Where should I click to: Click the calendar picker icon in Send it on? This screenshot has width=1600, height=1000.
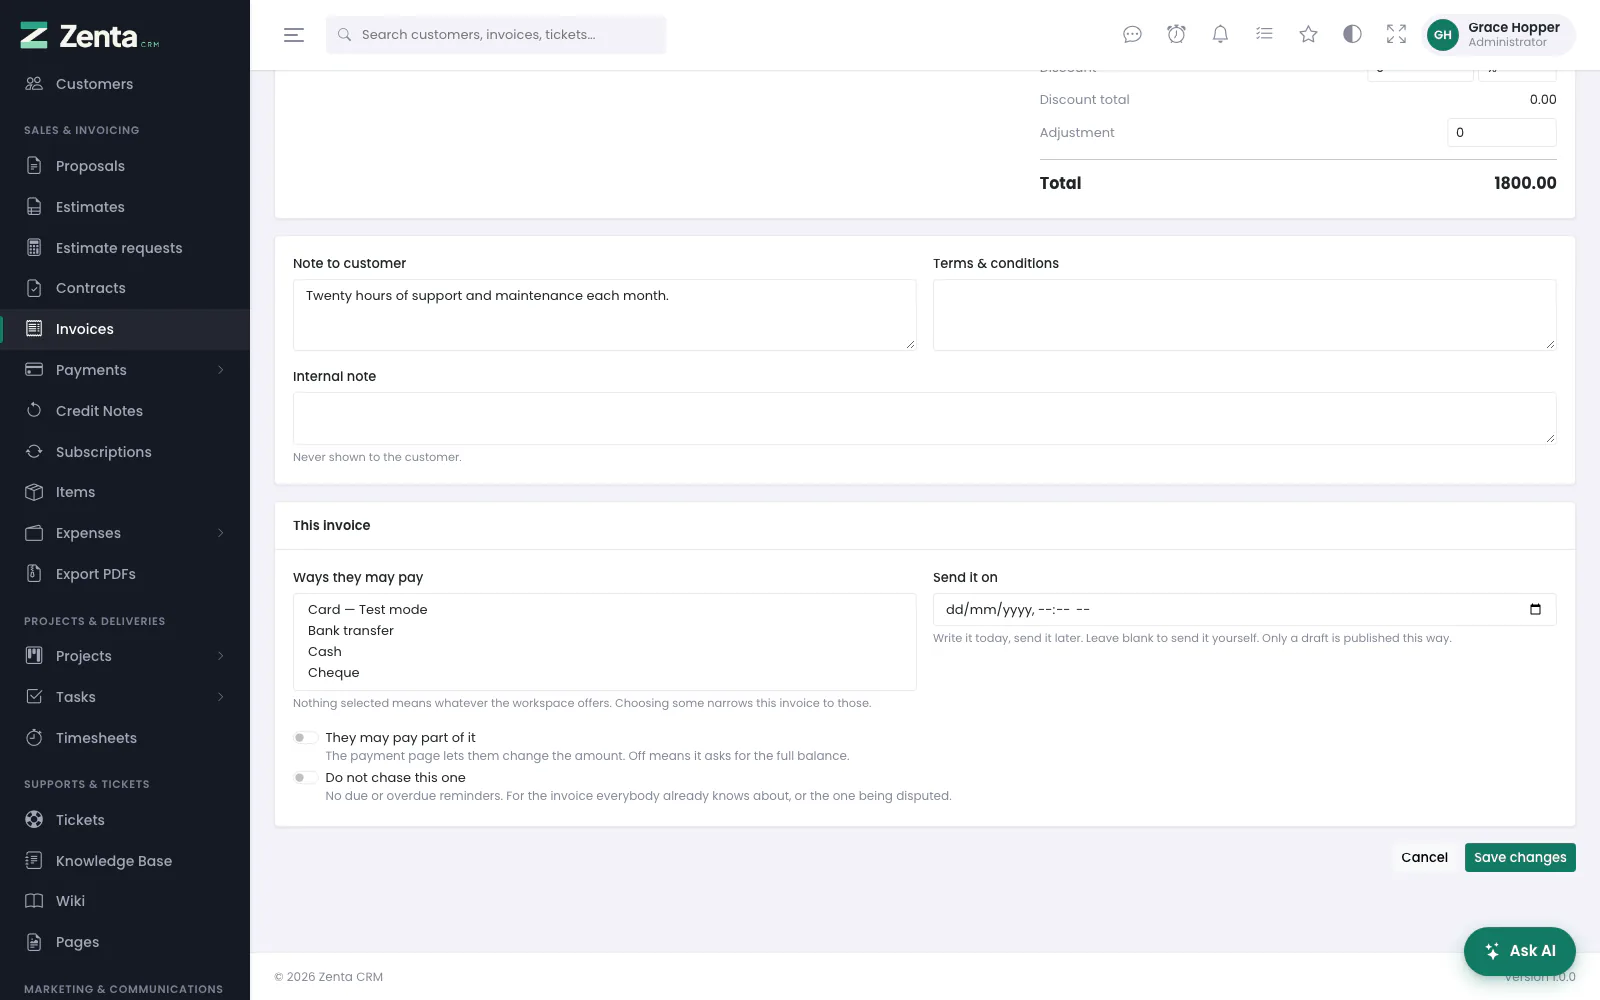click(1535, 609)
